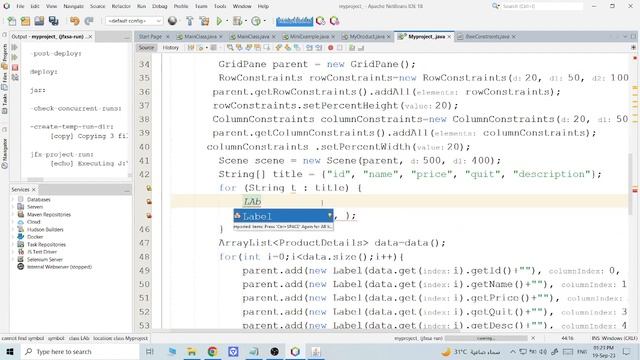Close the Output myproject_ panel tab

pyautogui.click(x=90, y=37)
